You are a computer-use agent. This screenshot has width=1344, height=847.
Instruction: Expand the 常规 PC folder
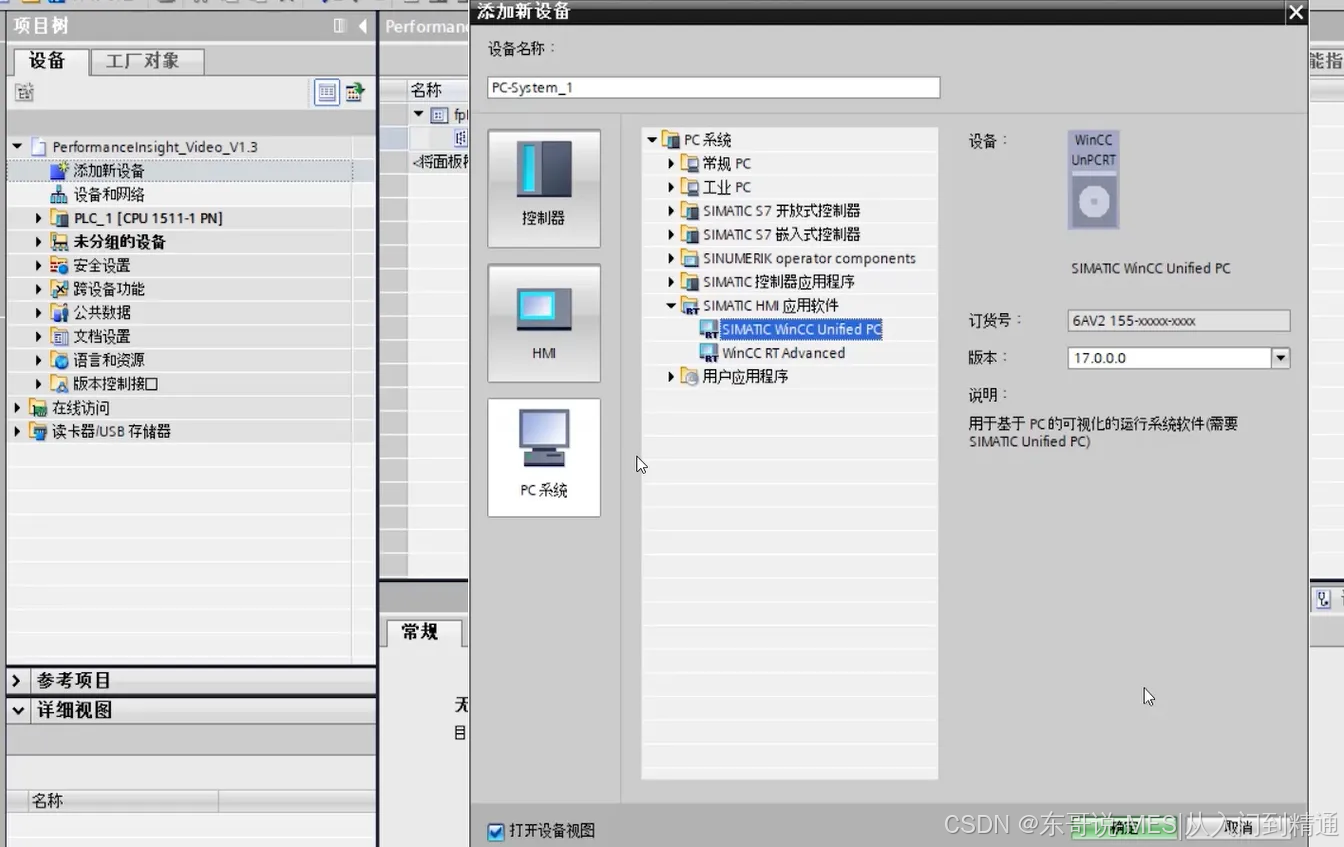672,163
